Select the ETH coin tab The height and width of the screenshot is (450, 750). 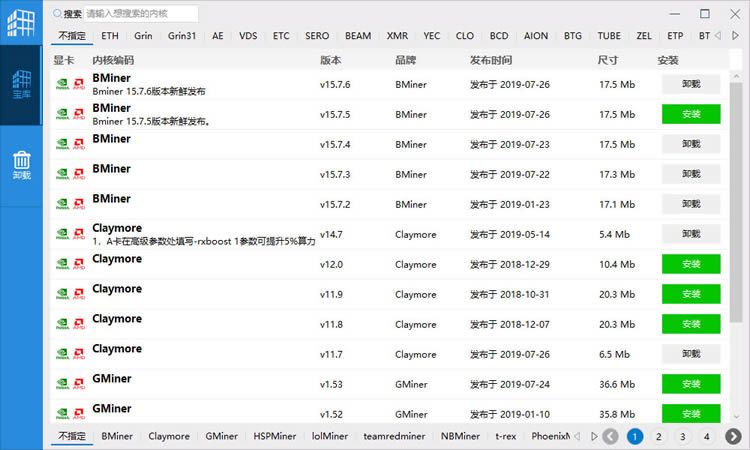(110, 36)
